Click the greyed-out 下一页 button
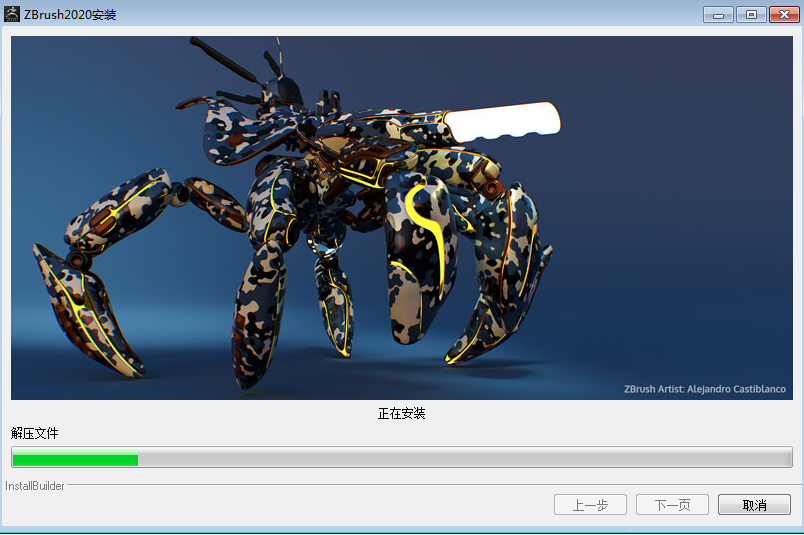Viewport: 804px width, 535px height. (672, 505)
